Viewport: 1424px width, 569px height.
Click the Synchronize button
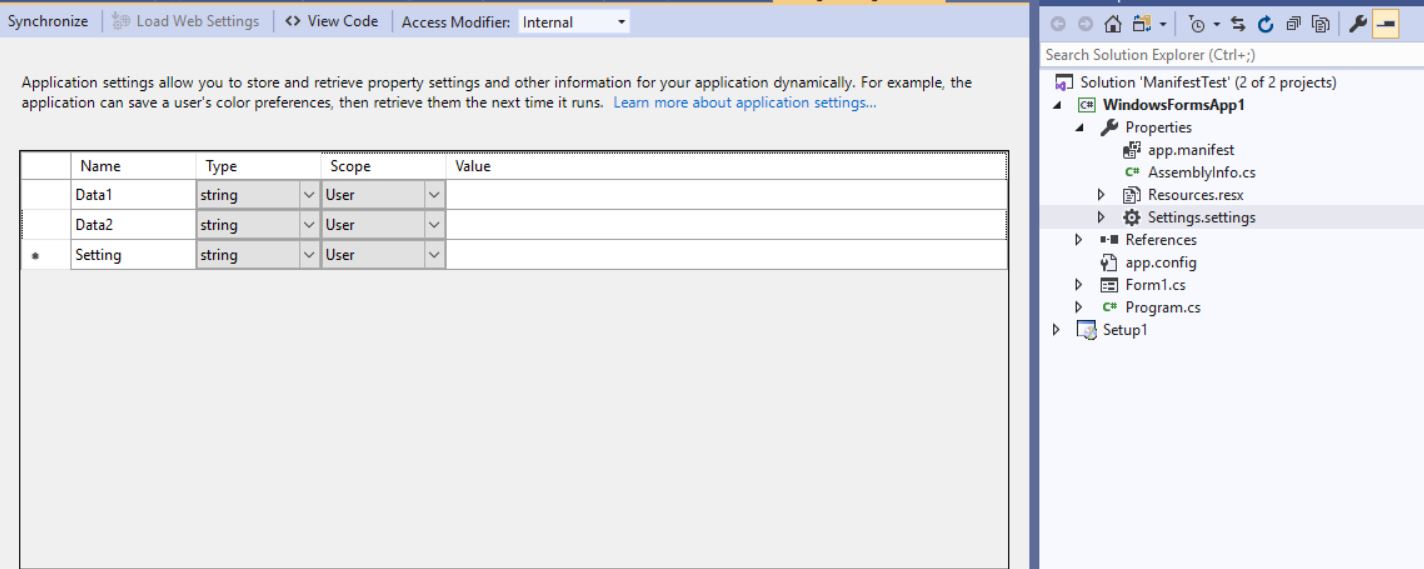[48, 22]
